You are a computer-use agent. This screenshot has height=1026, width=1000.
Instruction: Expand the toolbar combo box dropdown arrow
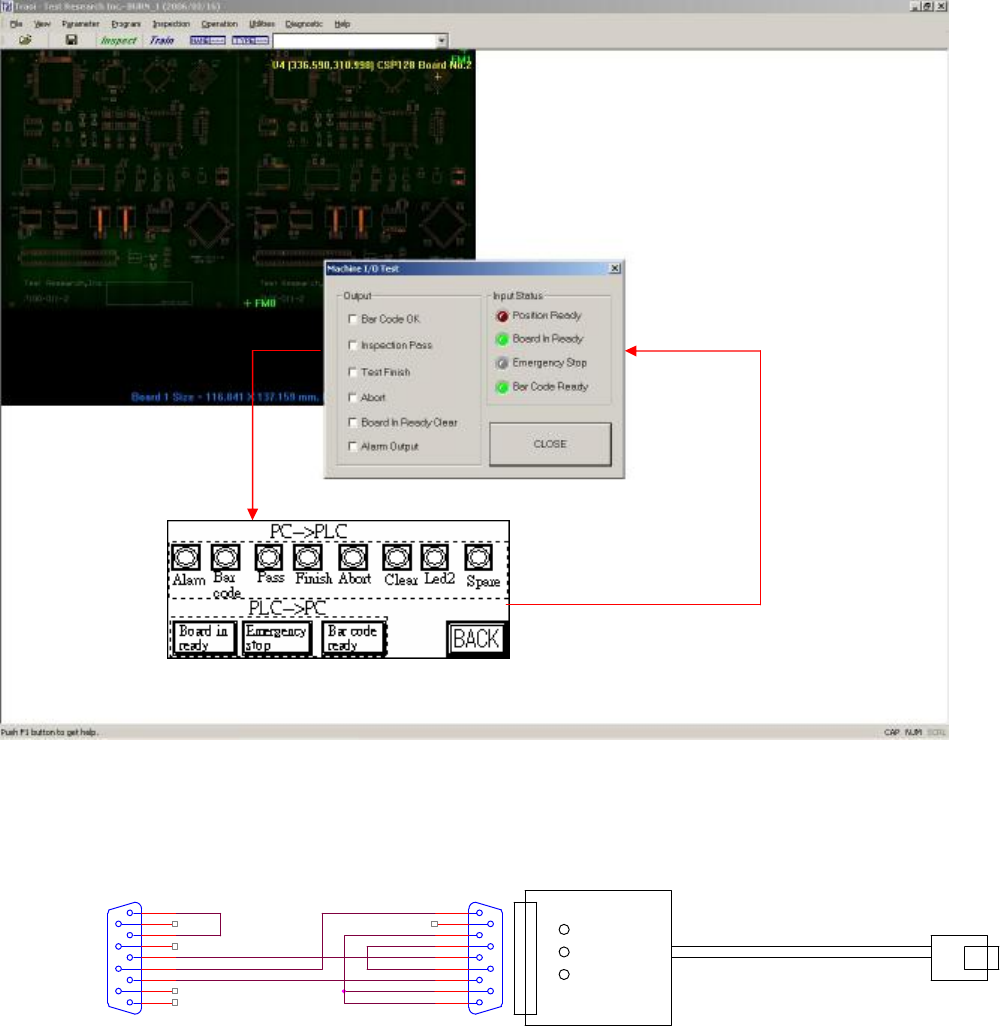(442, 41)
